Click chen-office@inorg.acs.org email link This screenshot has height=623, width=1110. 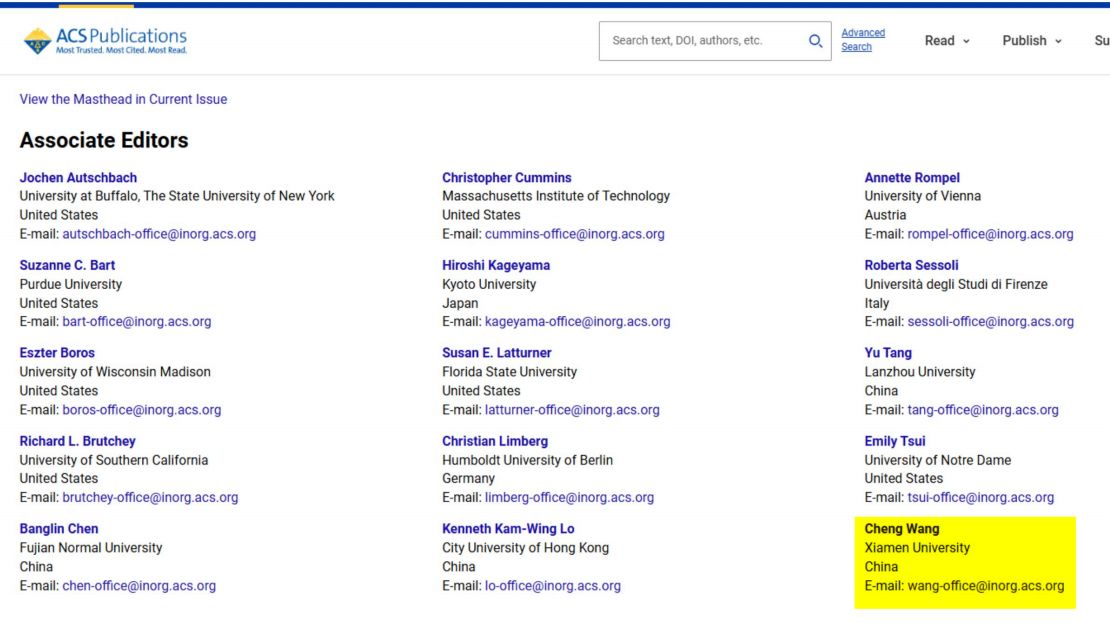[x=139, y=586]
